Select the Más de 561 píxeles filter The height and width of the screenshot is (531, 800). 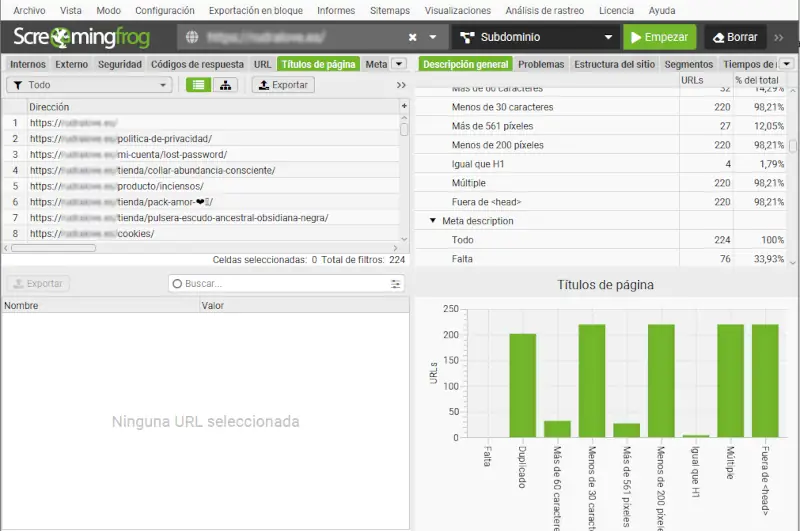pyautogui.click(x=601, y=126)
